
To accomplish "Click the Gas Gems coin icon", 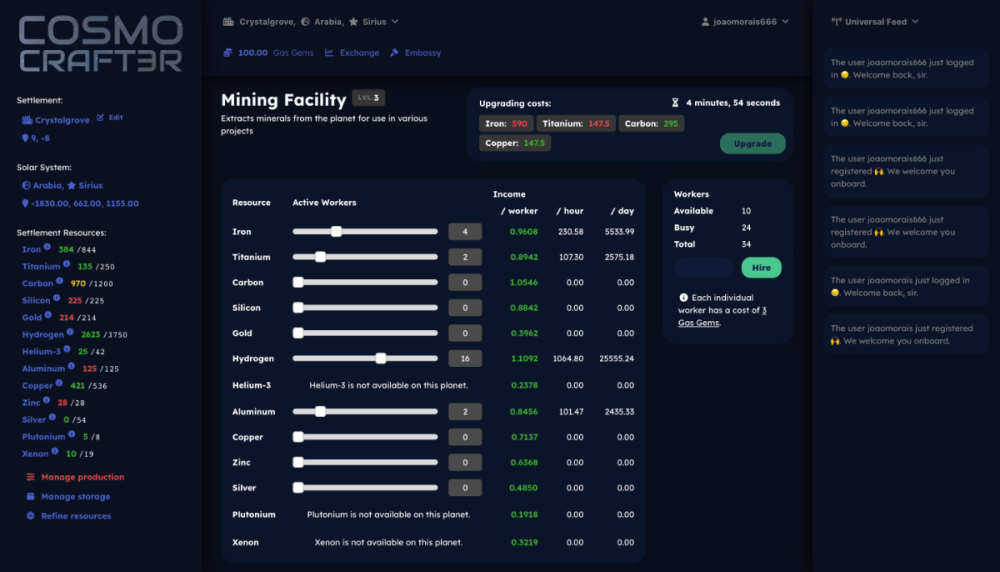I will click(228, 53).
